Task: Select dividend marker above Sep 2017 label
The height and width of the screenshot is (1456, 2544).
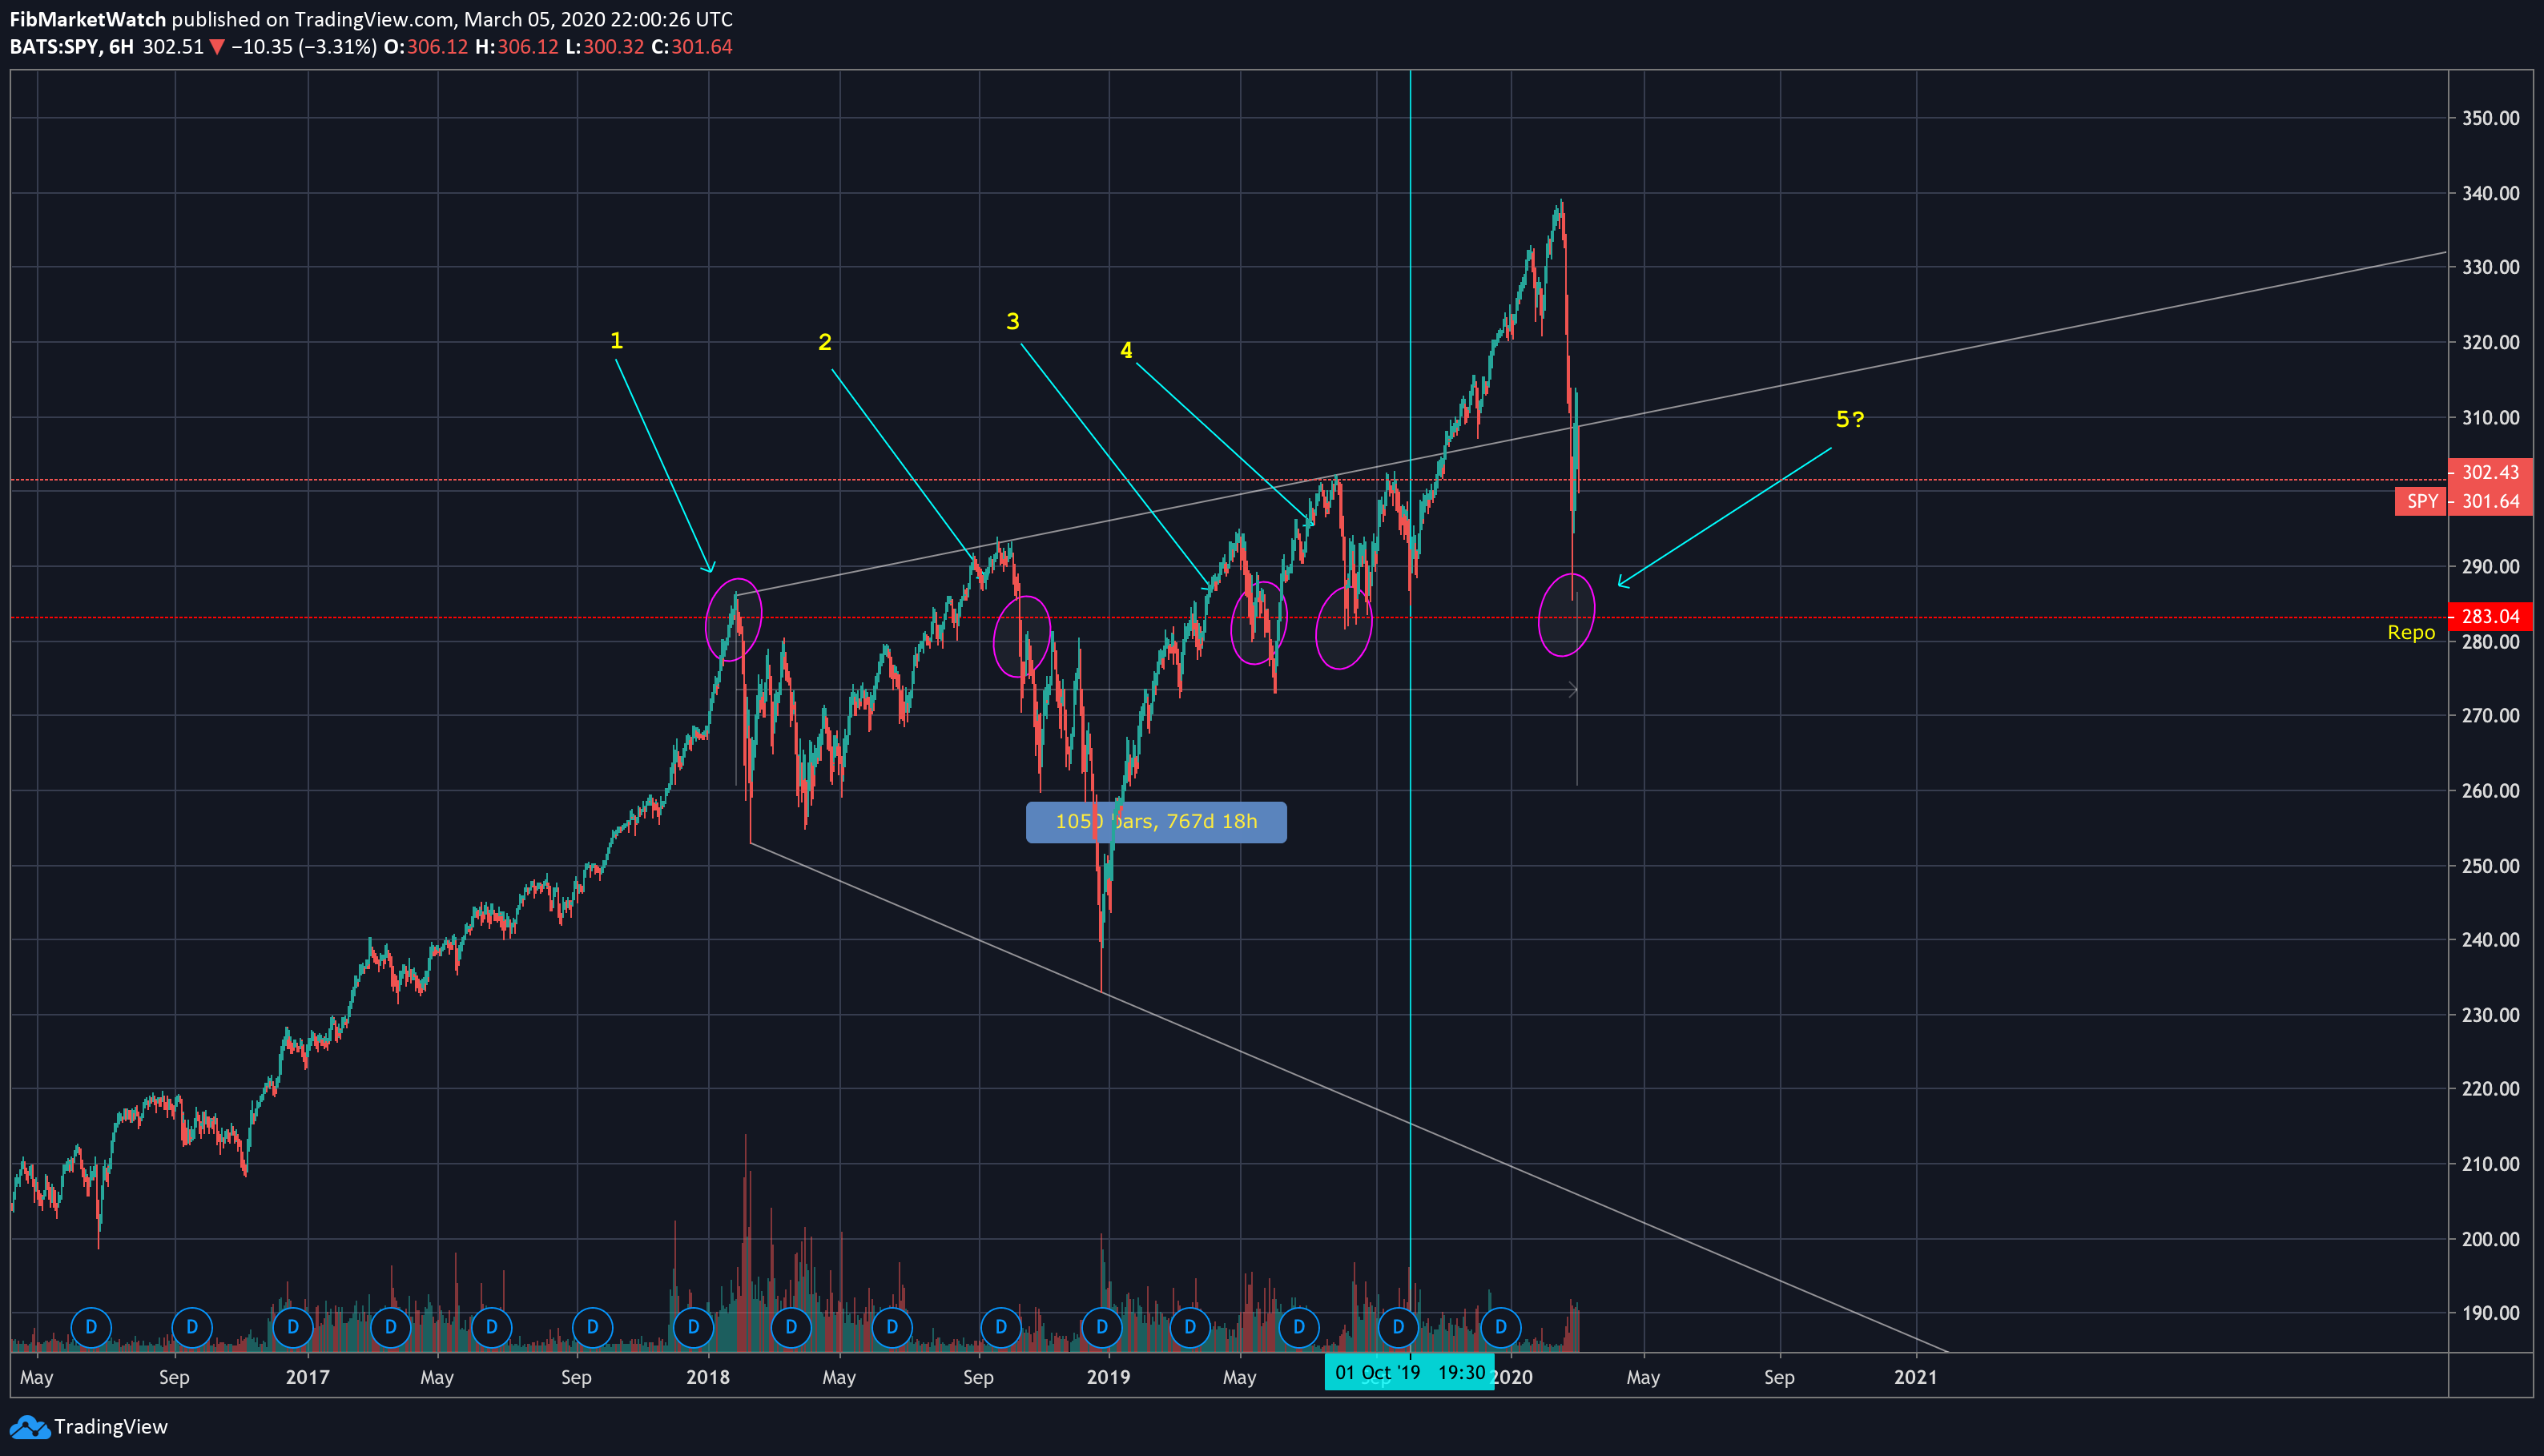Action: (x=592, y=1327)
